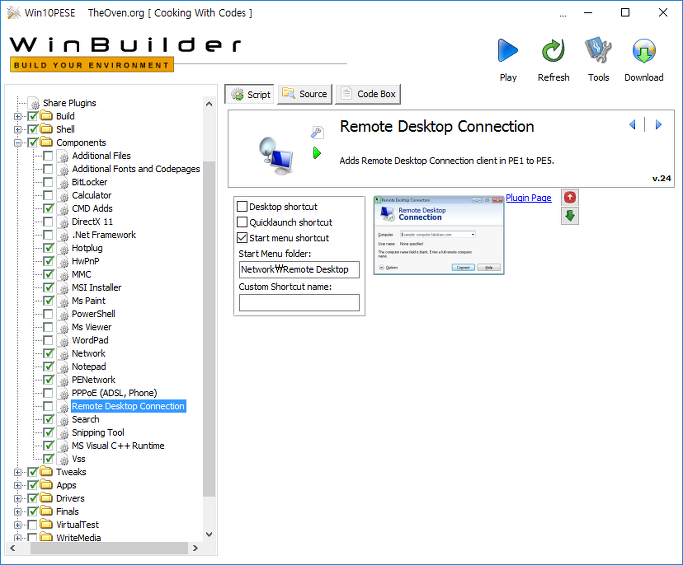Click tree horizontal scrollbar right arrow
Image resolution: width=683 pixels, height=565 pixels.
coord(195,548)
